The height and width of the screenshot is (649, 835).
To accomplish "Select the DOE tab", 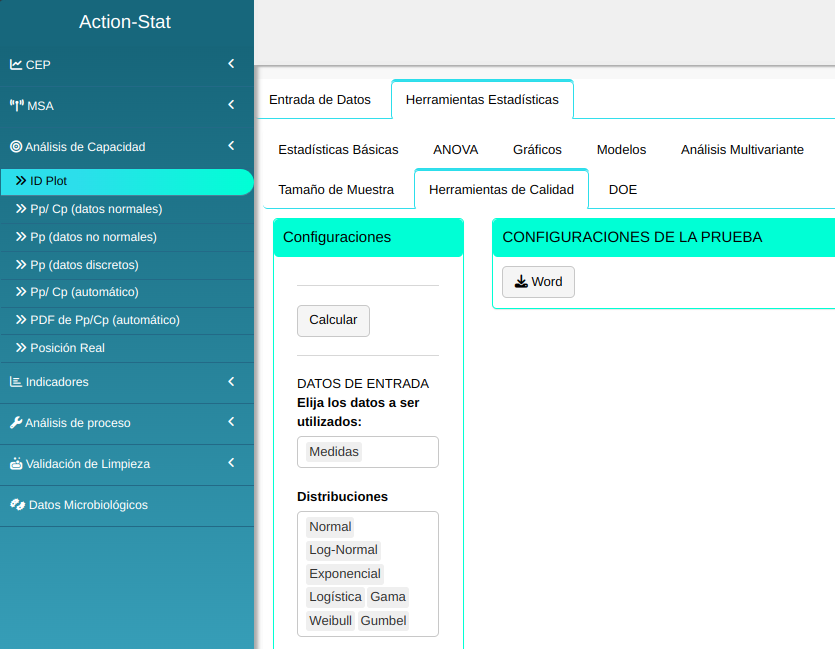I will [x=622, y=190].
